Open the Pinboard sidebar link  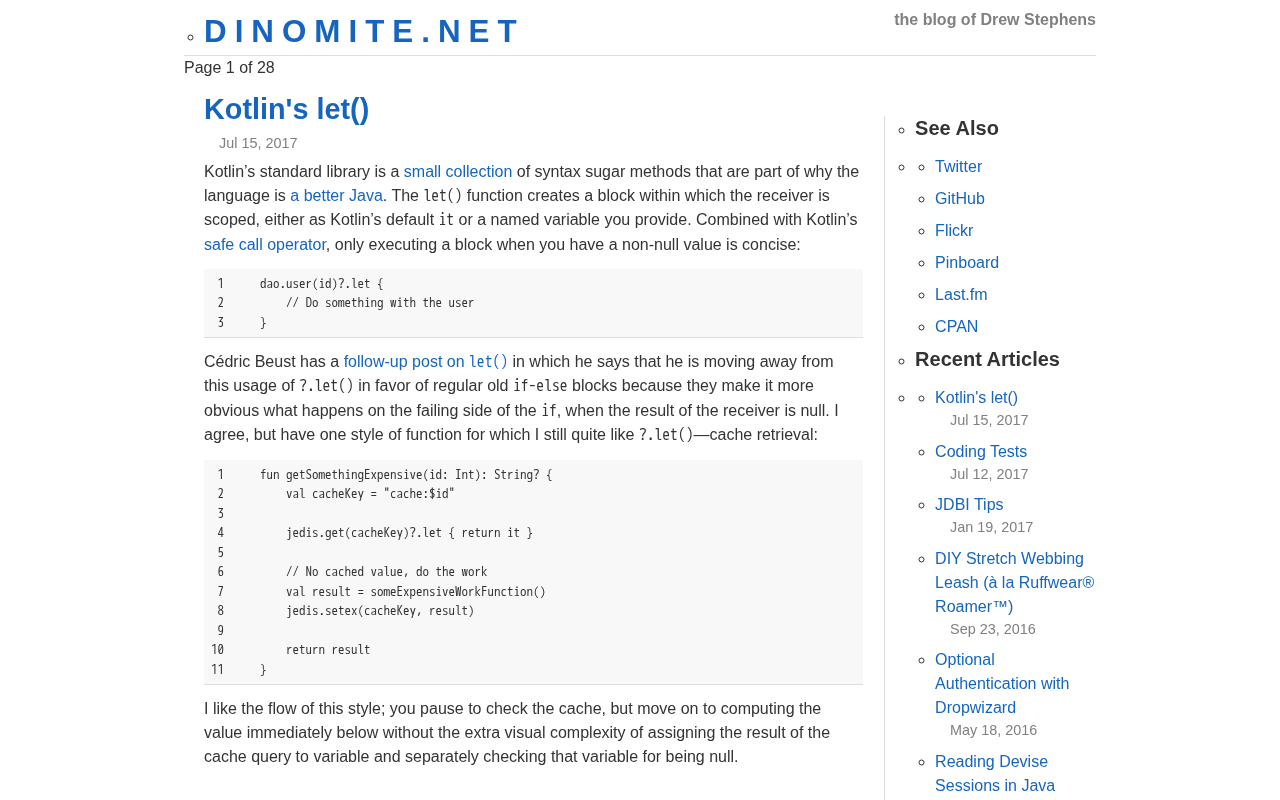(x=967, y=262)
